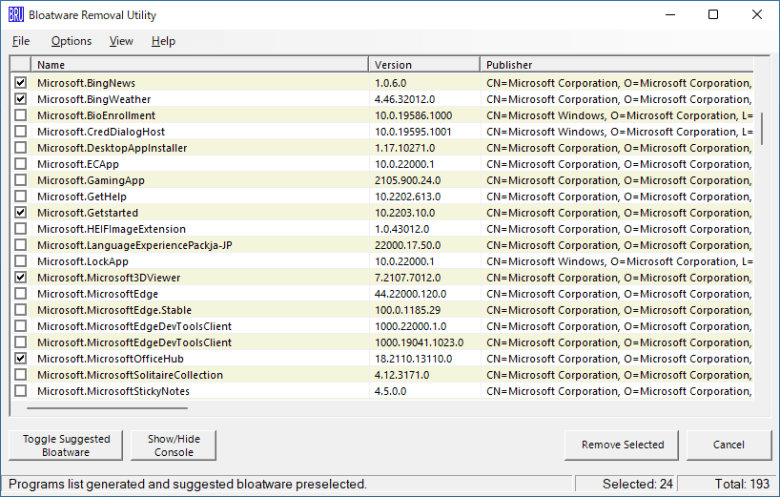780x497 pixels.
Task: Click Microsoft.CredDialogHost publisher cell
Action: 619,132
